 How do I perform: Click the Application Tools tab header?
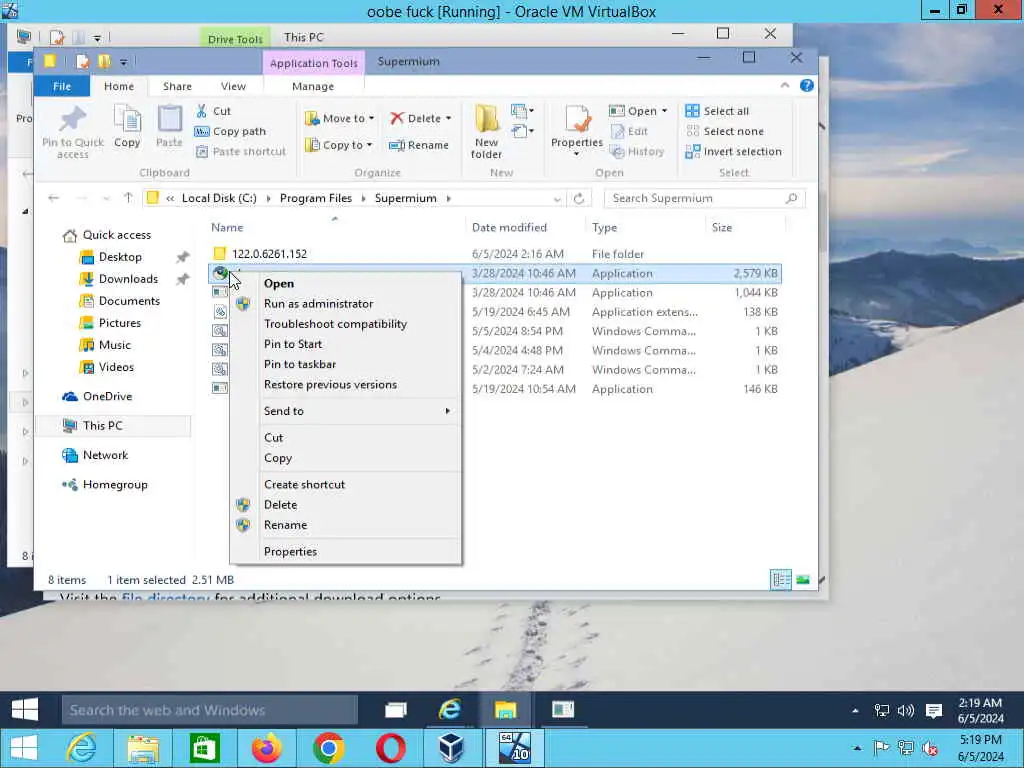[313, 63]
